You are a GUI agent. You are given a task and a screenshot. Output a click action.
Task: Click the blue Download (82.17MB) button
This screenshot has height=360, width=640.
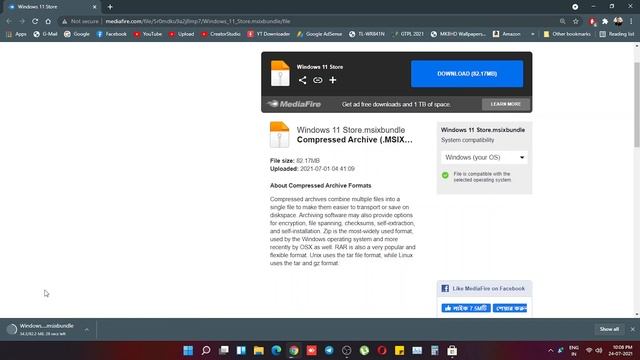click(x=467, y=74)
